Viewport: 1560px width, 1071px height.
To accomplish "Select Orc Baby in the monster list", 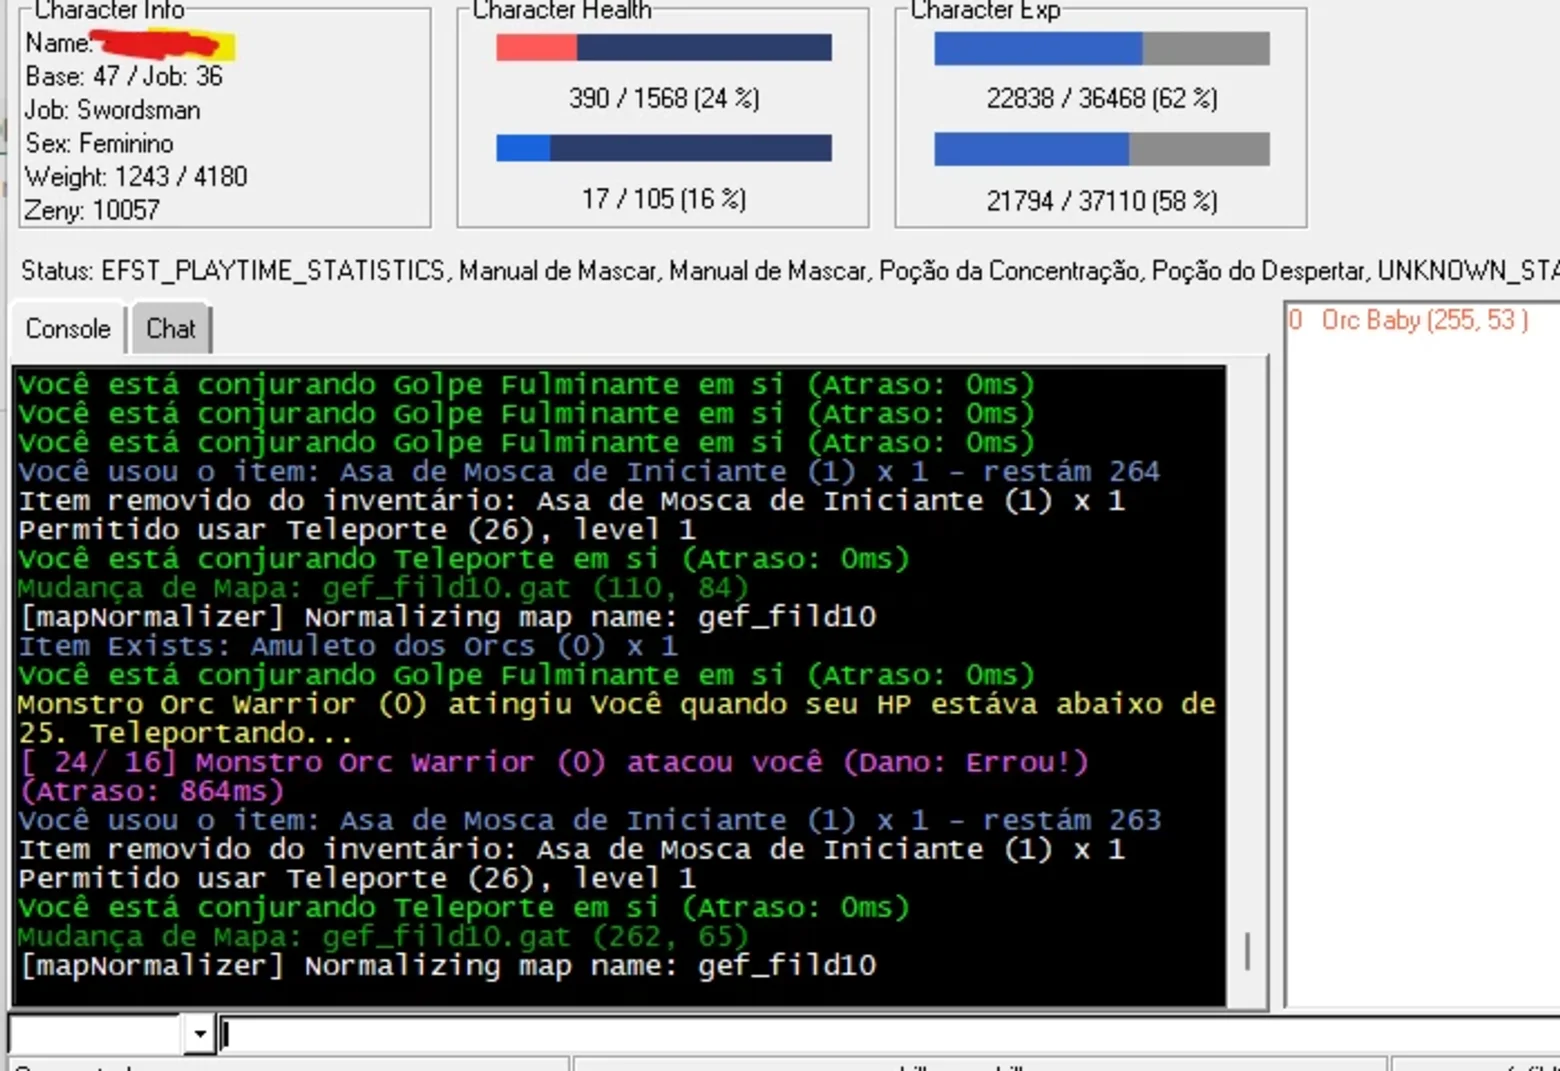I will pyautogui.click(x=1409, y=320).
